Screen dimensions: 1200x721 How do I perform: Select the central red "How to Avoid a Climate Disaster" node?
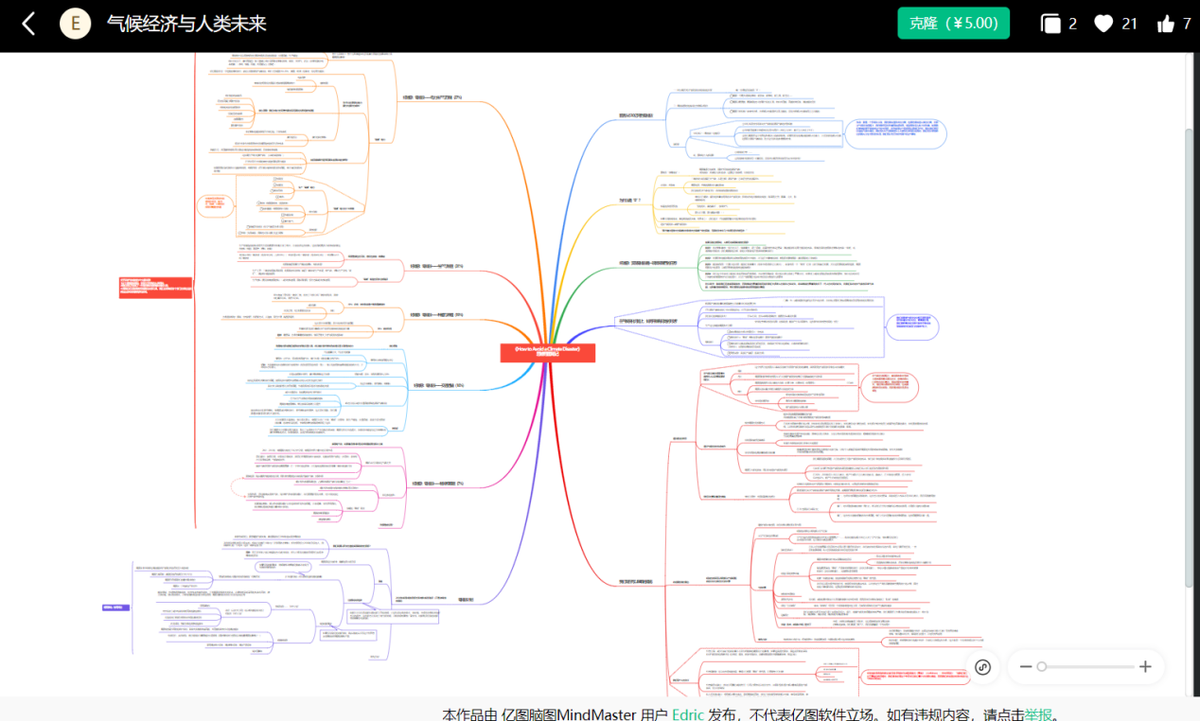click(x=549, y=351)
